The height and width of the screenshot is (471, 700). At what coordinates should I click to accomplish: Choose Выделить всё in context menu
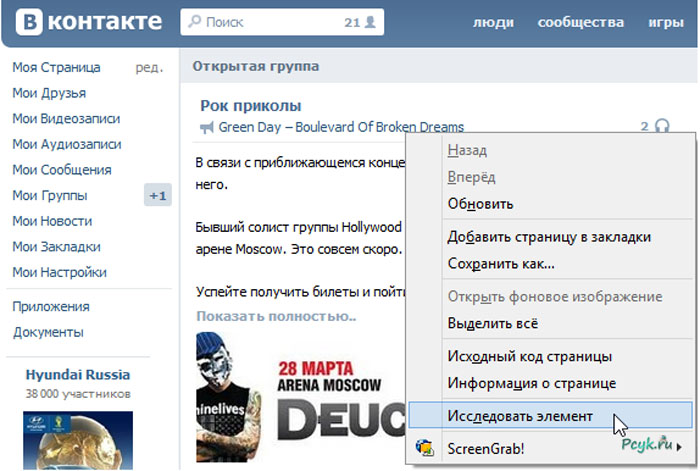click(492, 323)
